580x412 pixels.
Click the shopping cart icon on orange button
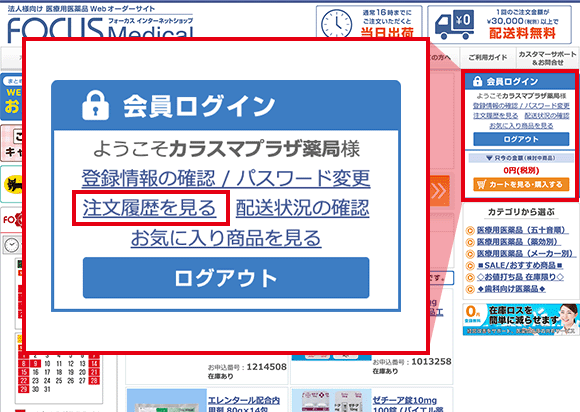(x=481, y=184)
